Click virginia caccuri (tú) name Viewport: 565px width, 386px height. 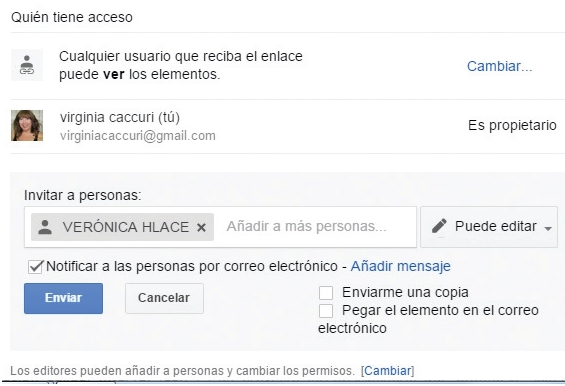point(120,117)
